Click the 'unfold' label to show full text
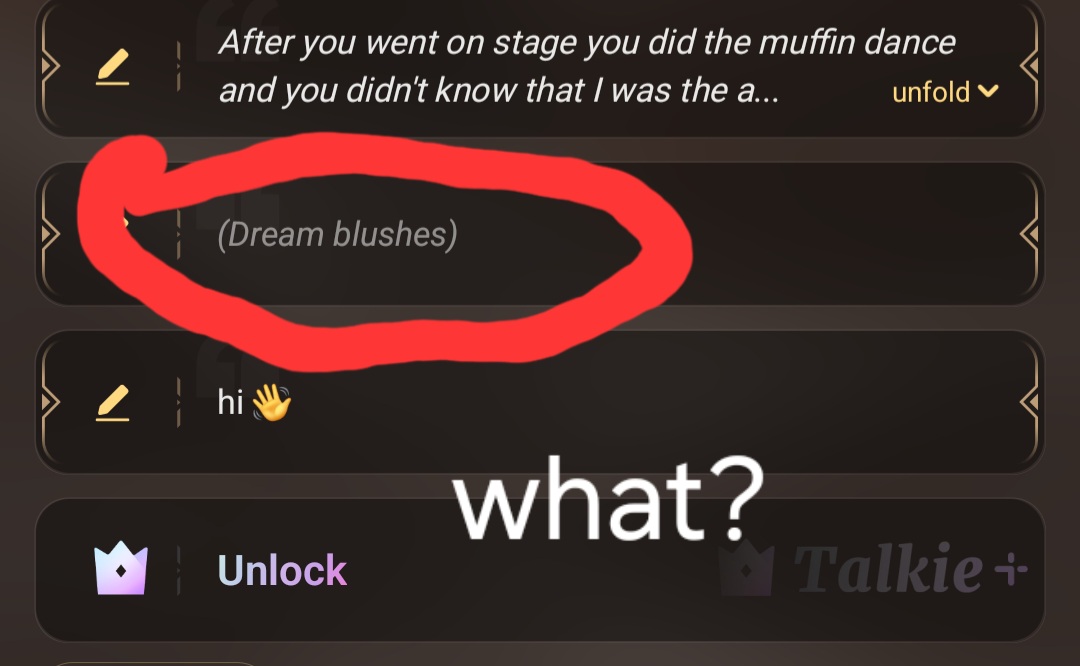This screenshot has width=1080, height=666. [931, 92]
